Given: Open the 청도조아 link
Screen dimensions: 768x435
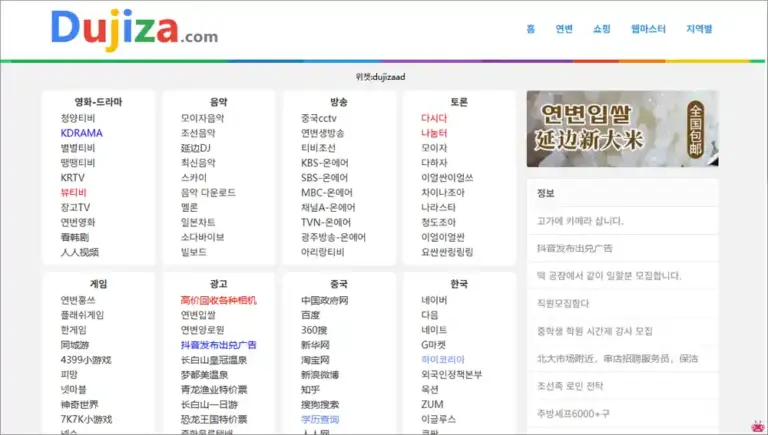Looking at the screenshot, I should (438, 222).
